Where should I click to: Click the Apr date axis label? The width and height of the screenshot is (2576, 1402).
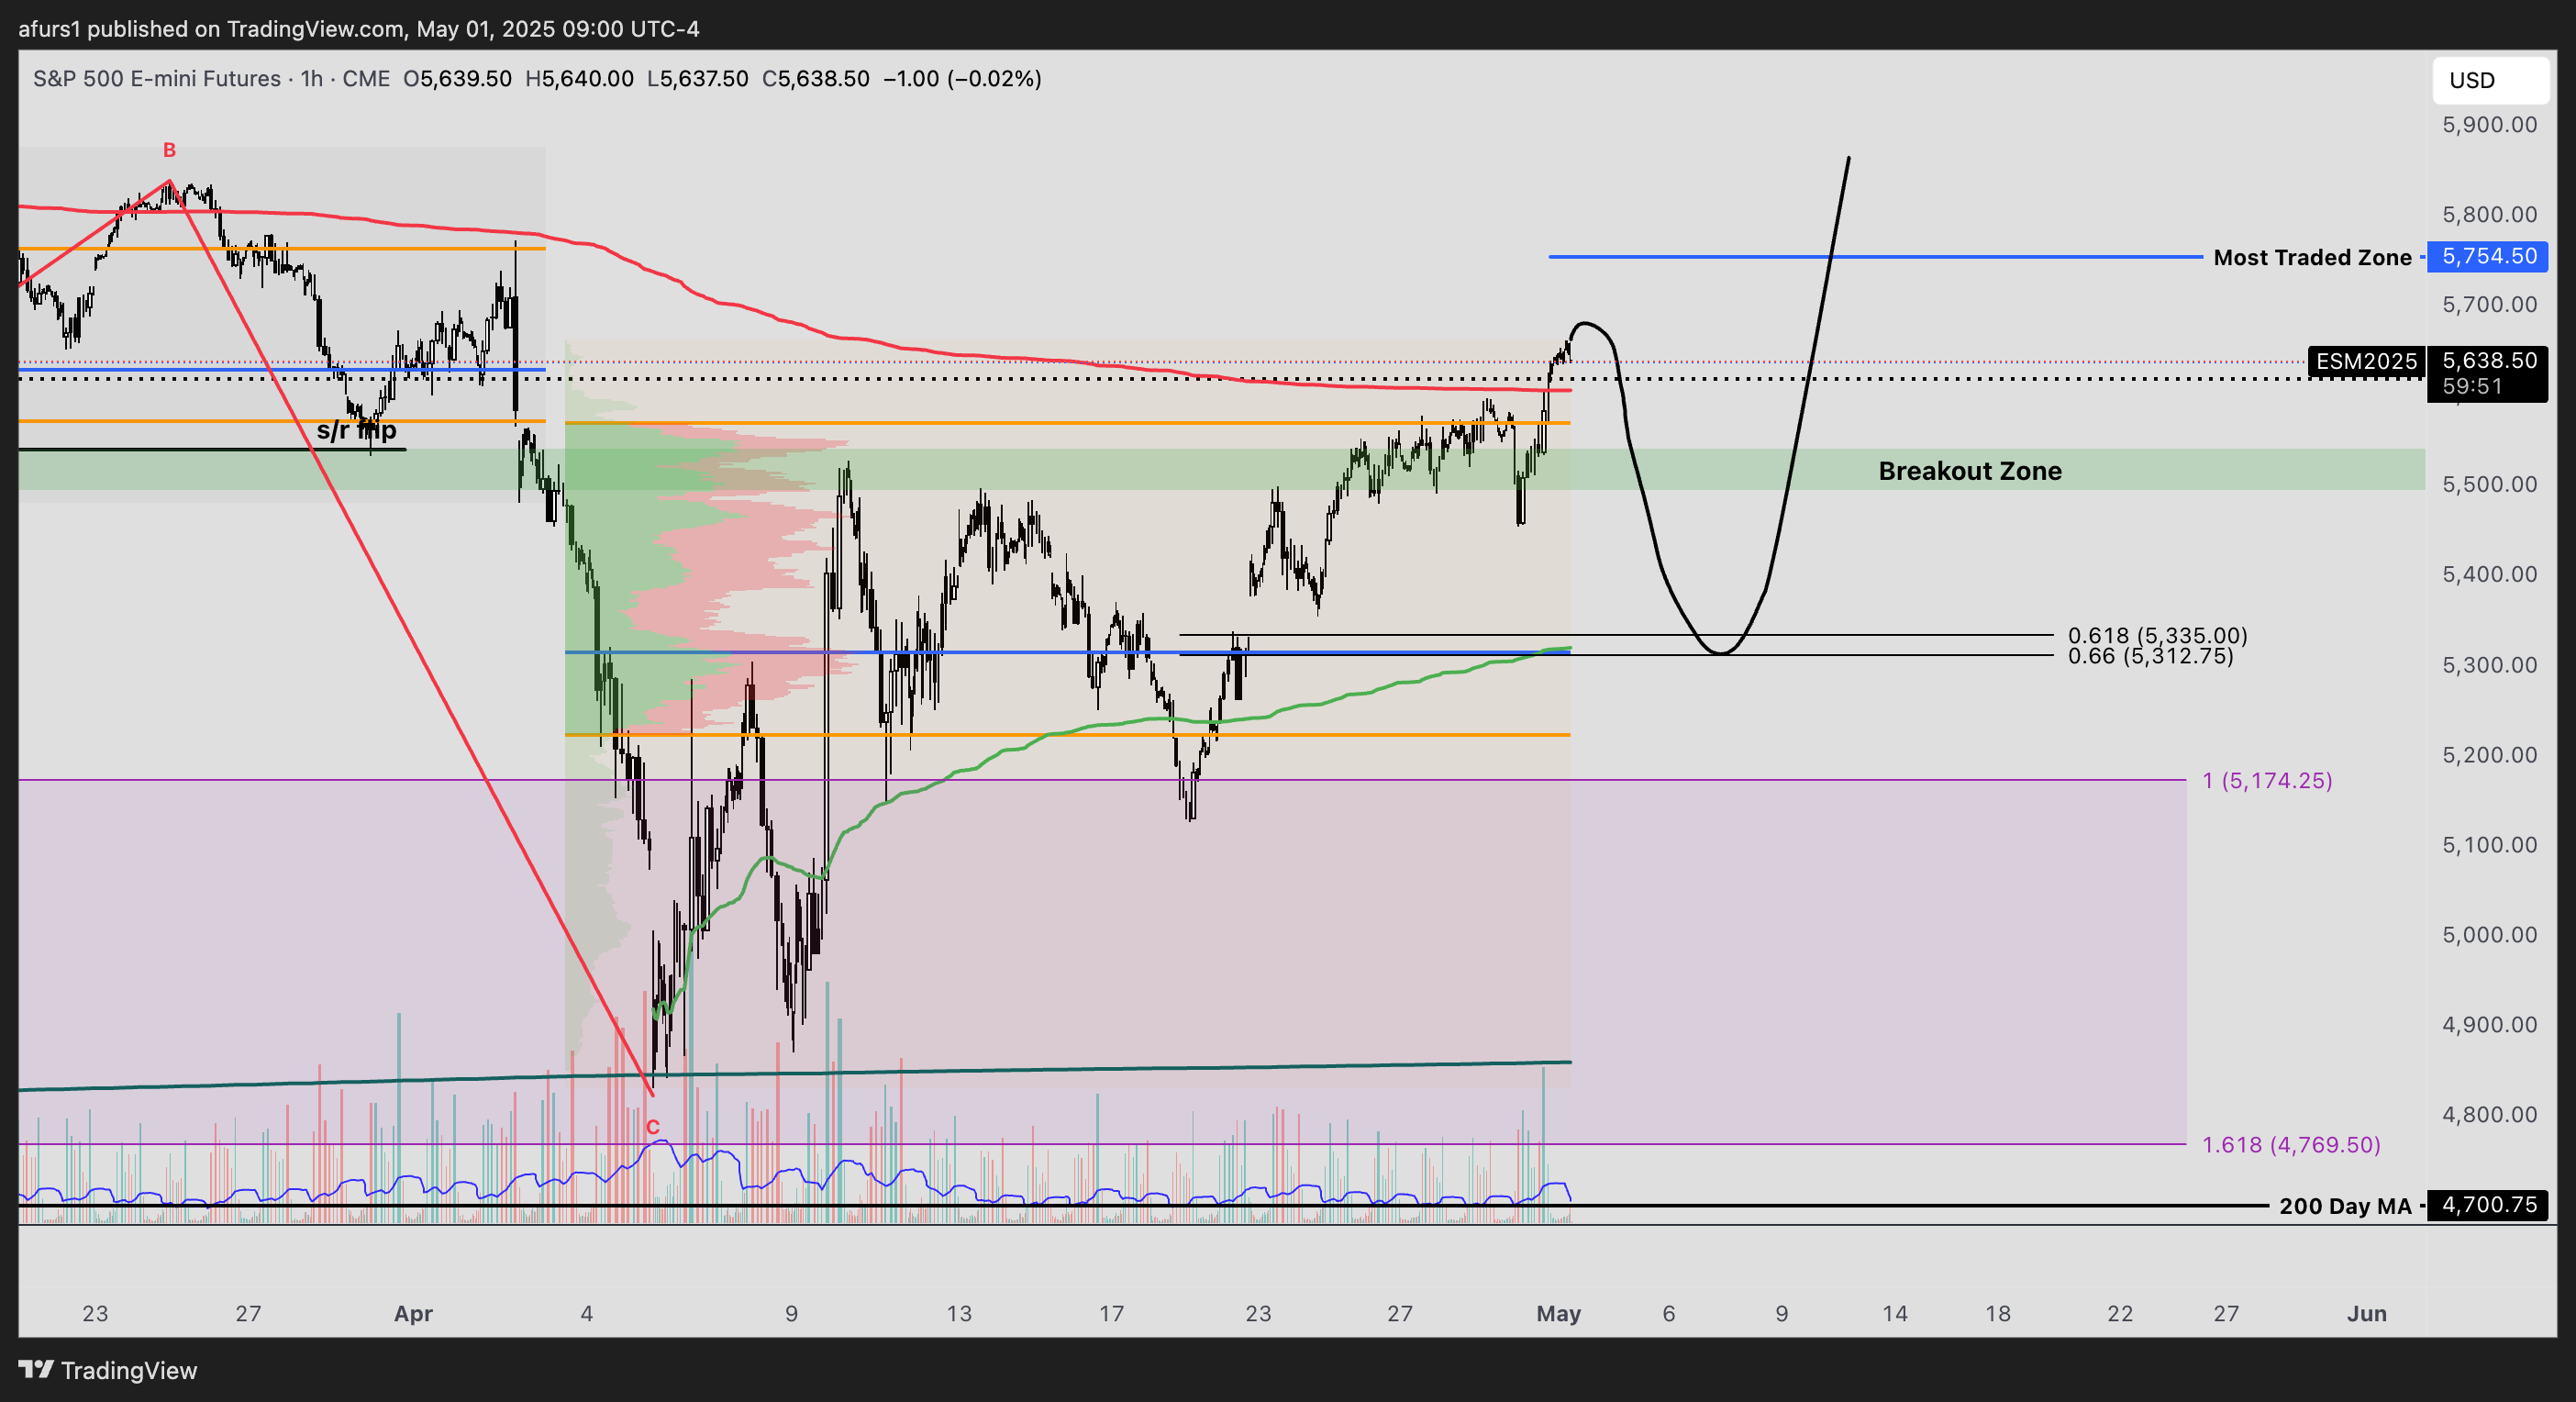413,1314
